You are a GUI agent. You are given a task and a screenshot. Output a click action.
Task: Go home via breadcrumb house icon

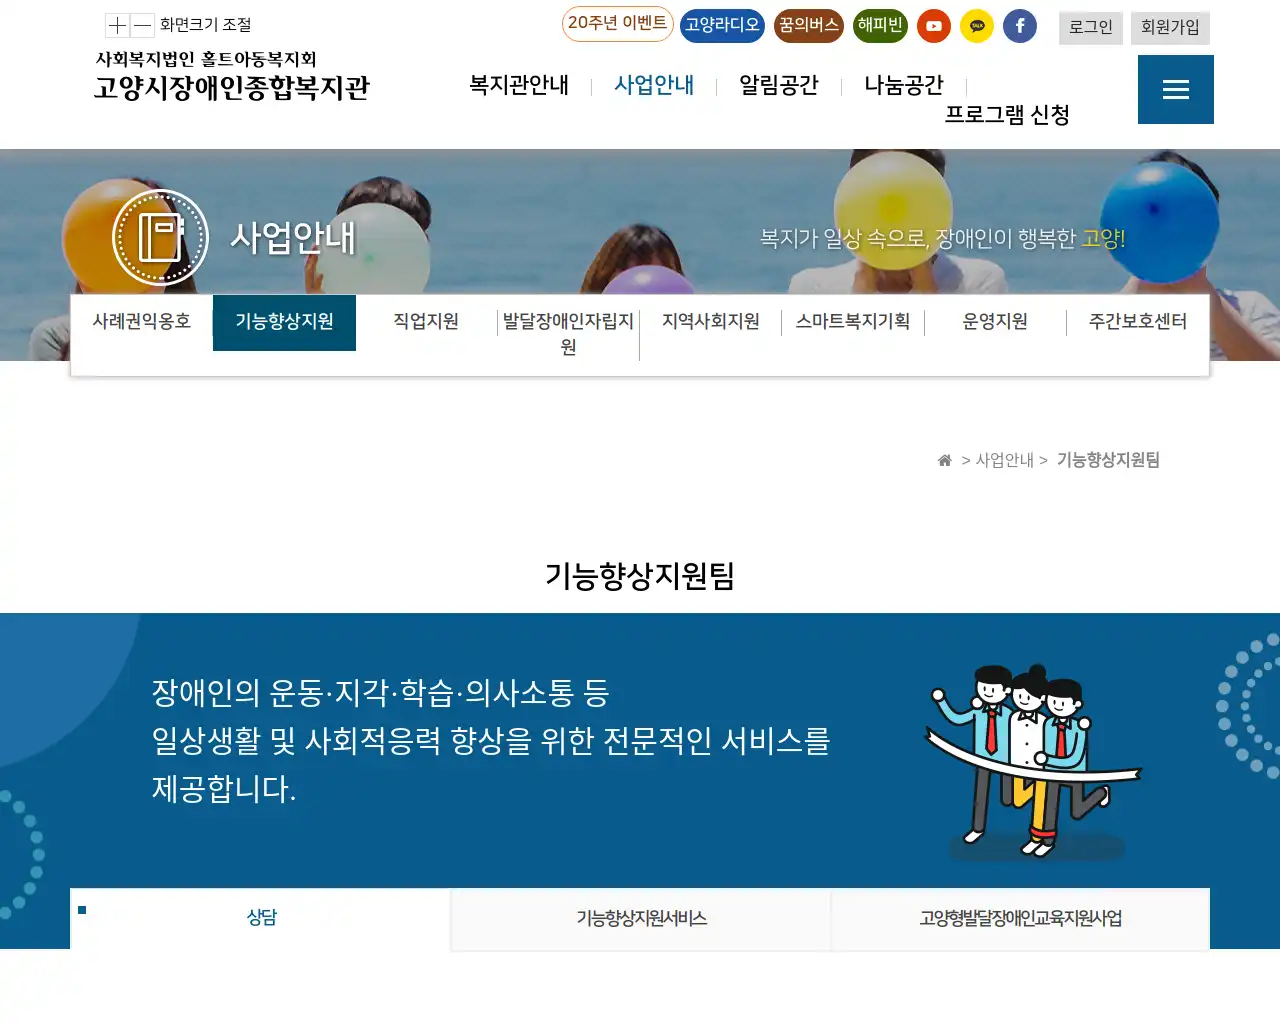coord(945,460)
